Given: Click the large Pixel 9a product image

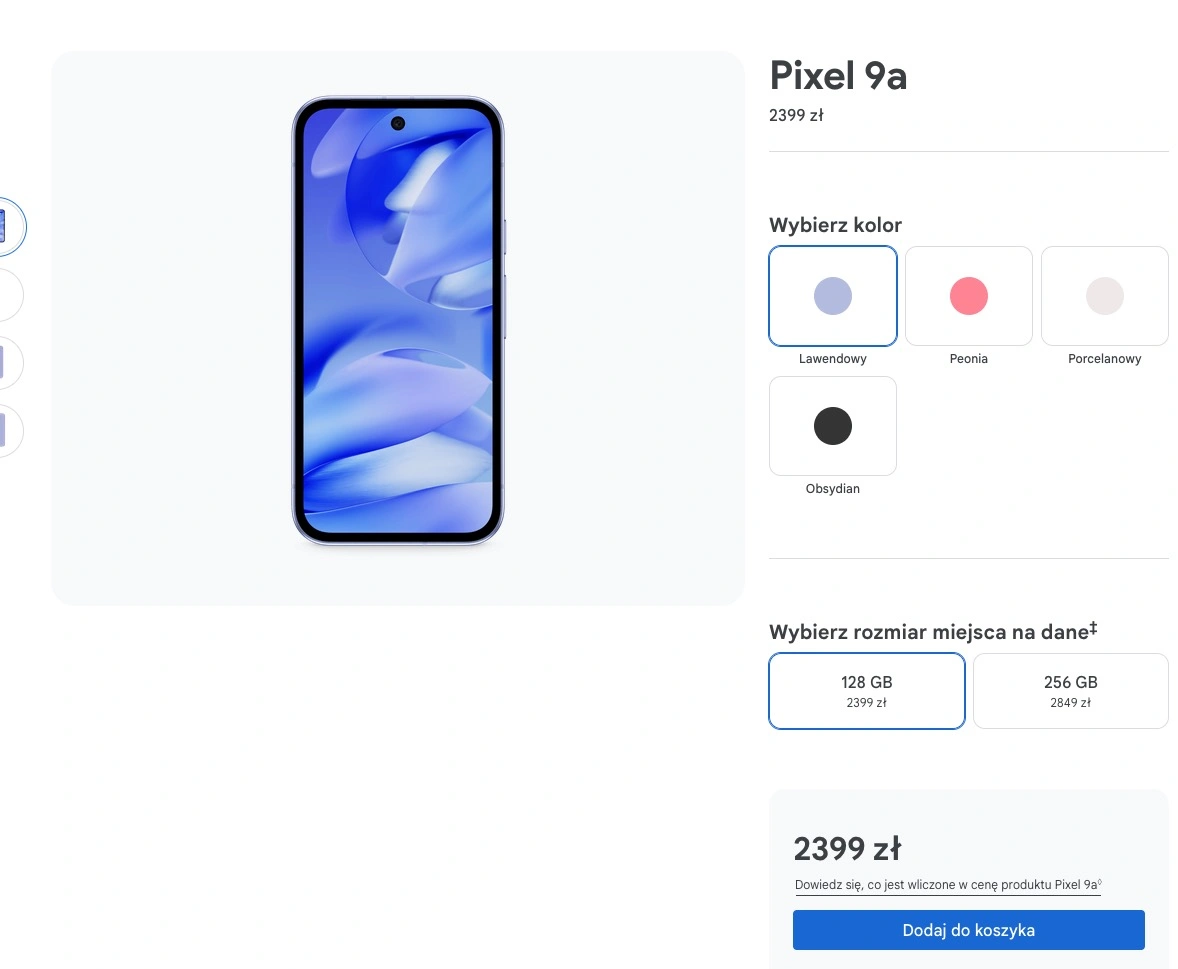Looking at the screenshot, I should [397, 321].
